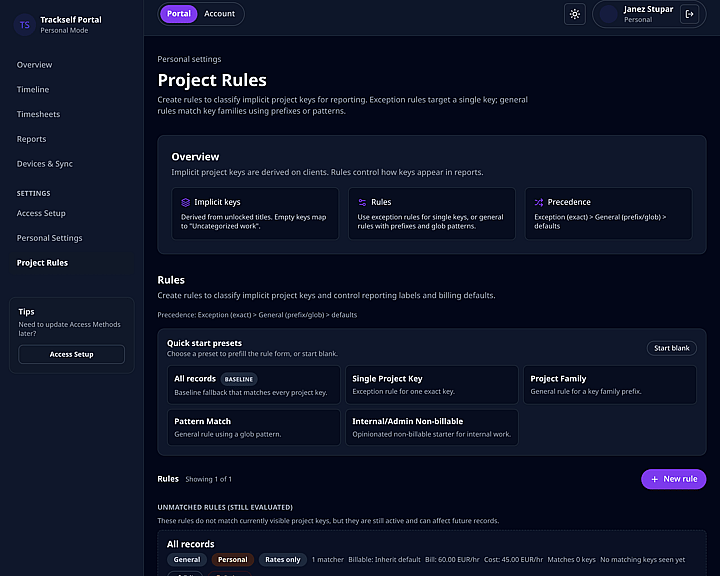Click the Precedence overview card
The width and height of the screenshot is (720, 576).
(608, 213)
